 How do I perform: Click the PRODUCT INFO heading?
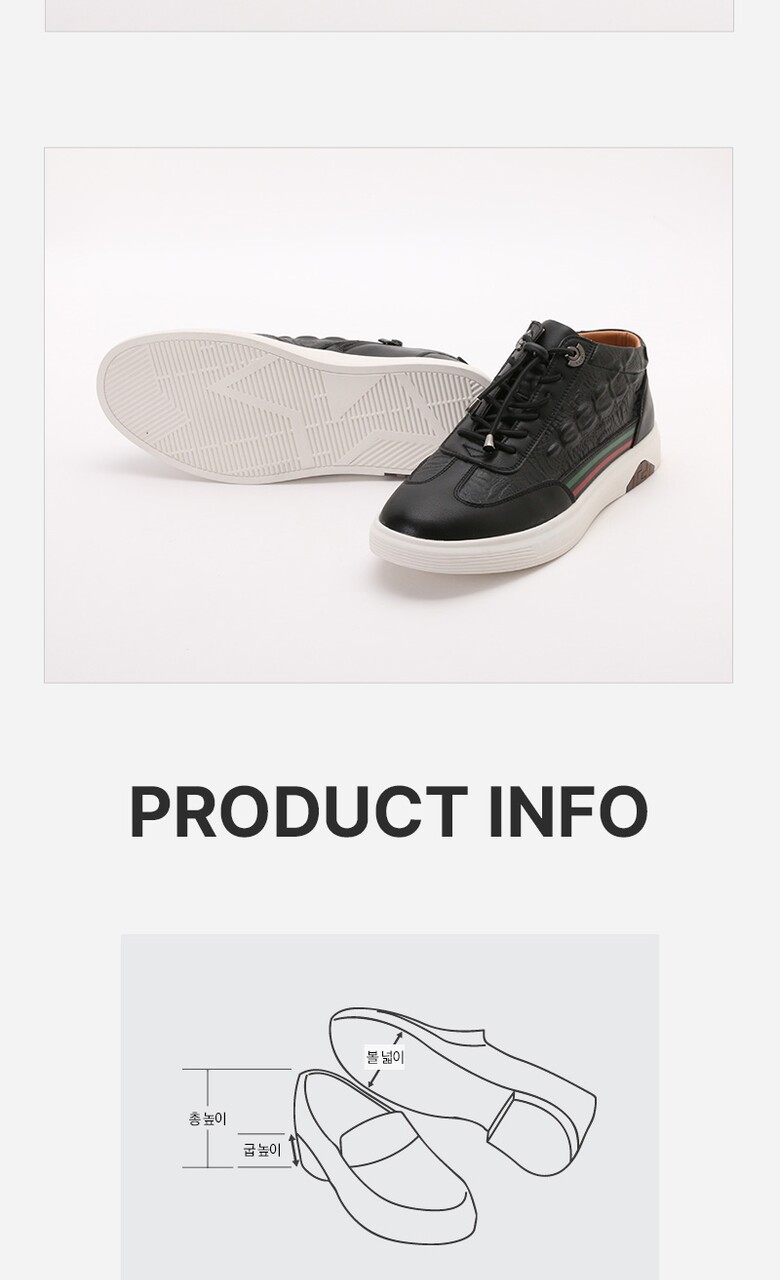(389, 811)
